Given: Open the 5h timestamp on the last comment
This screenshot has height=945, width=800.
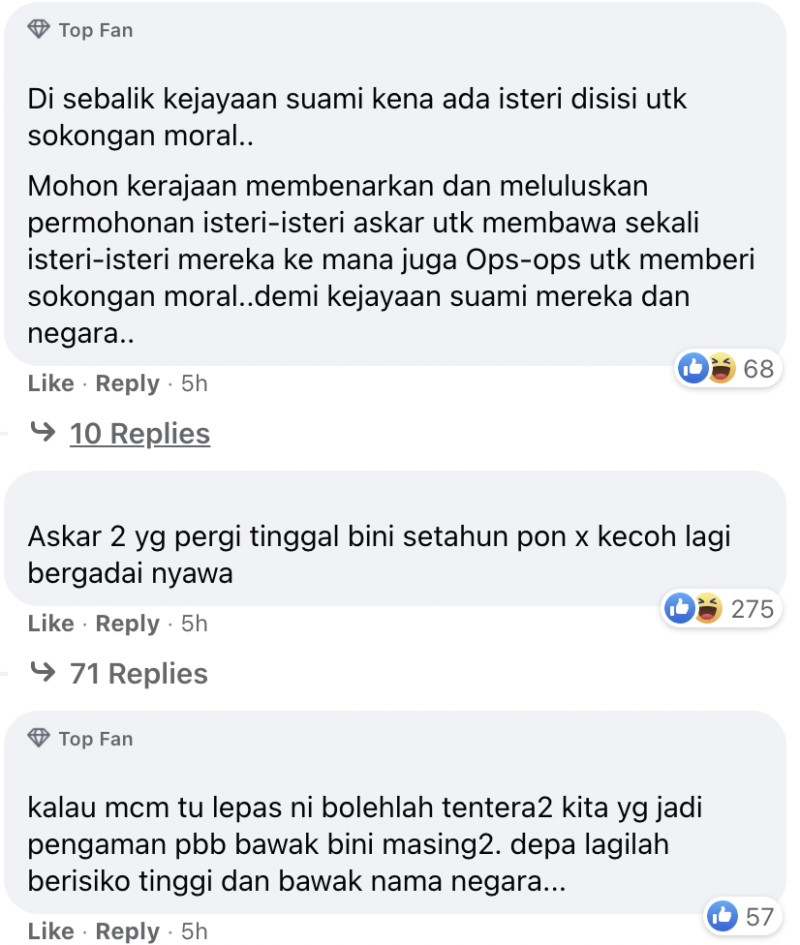Looking at the screenshot, I should (x=194, y=932).
